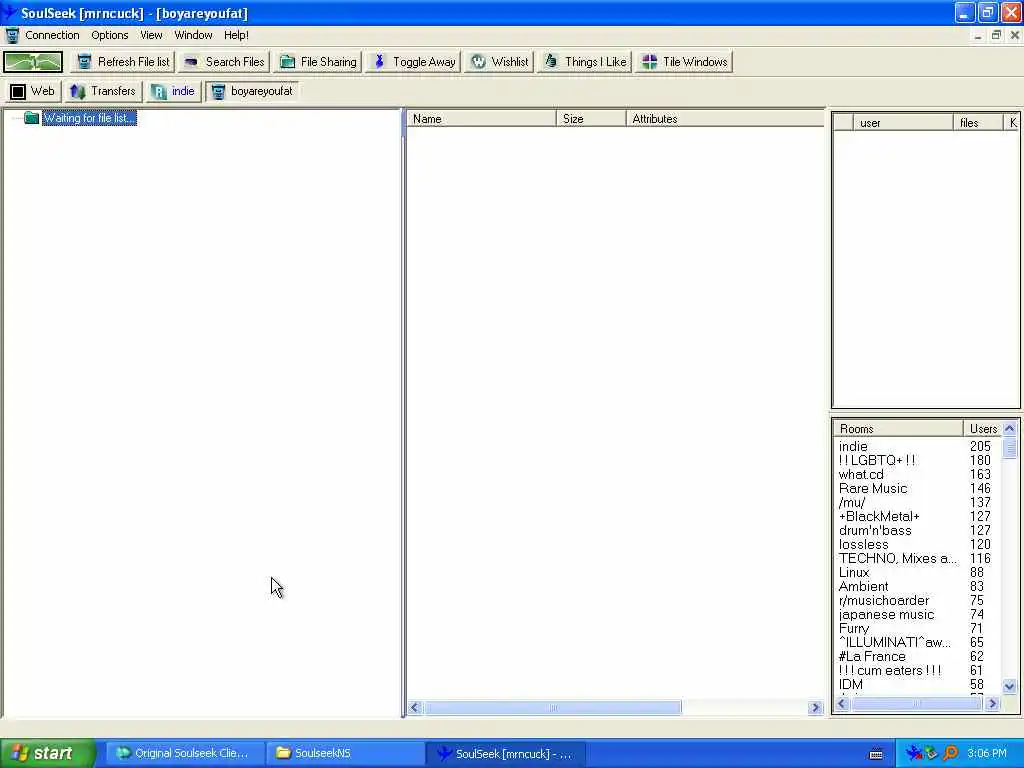
Task: Switch to SoulseekNS folder taskbar window
Action: point(343,754)
